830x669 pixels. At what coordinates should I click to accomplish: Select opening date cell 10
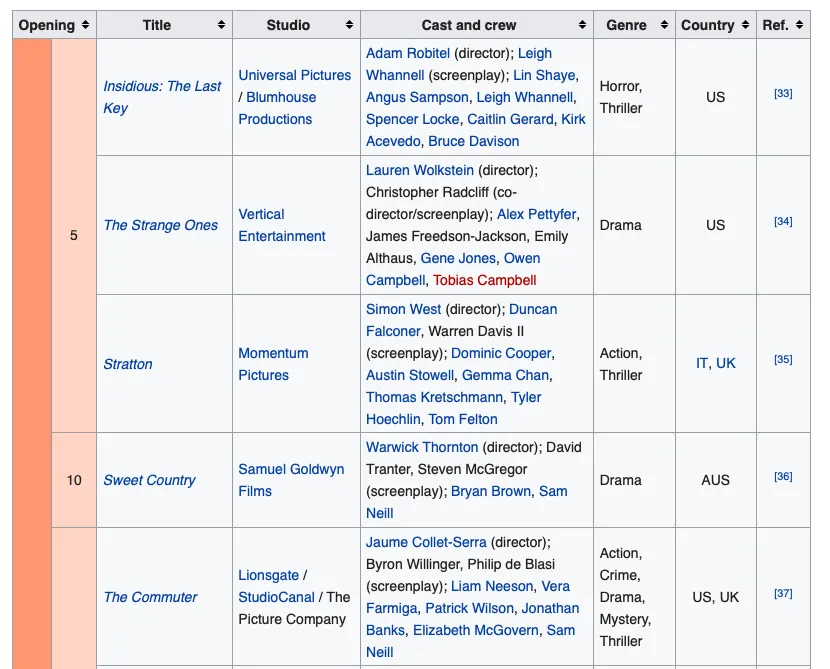74,480
